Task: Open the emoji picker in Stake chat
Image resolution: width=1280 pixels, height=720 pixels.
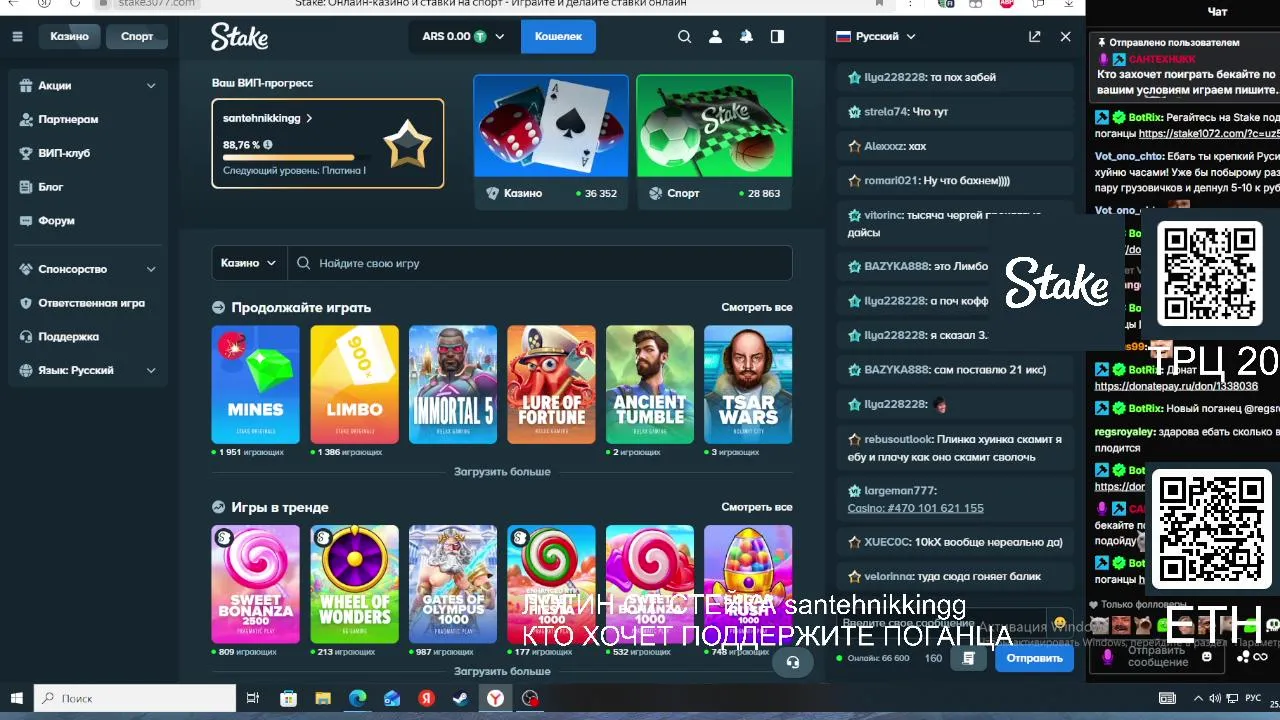Action: pyautogui.click(x=1060, y=623)
